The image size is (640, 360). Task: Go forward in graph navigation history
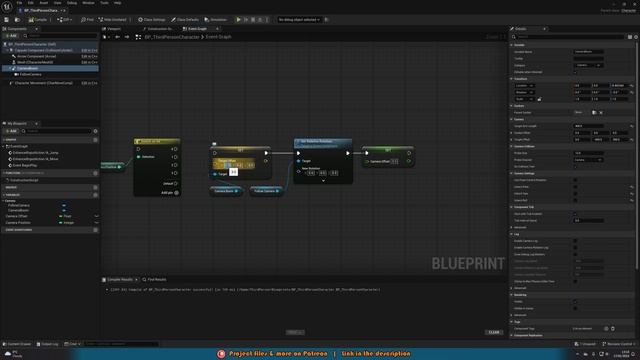pyautogui.click(x=127, y=37)
